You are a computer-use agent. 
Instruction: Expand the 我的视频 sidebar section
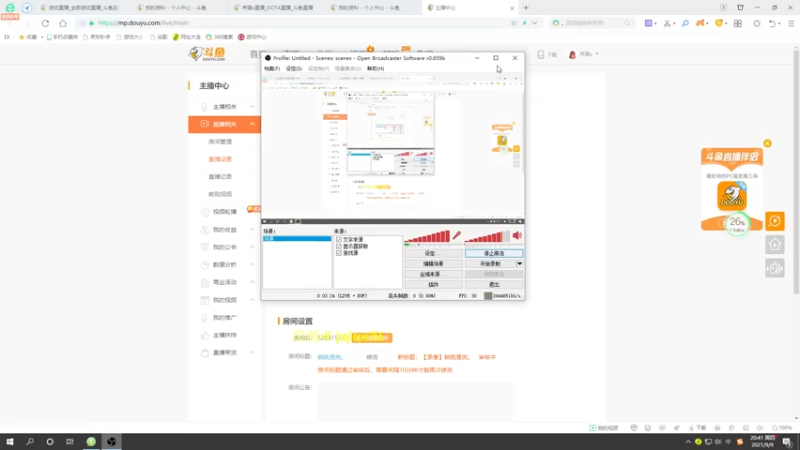252,299
